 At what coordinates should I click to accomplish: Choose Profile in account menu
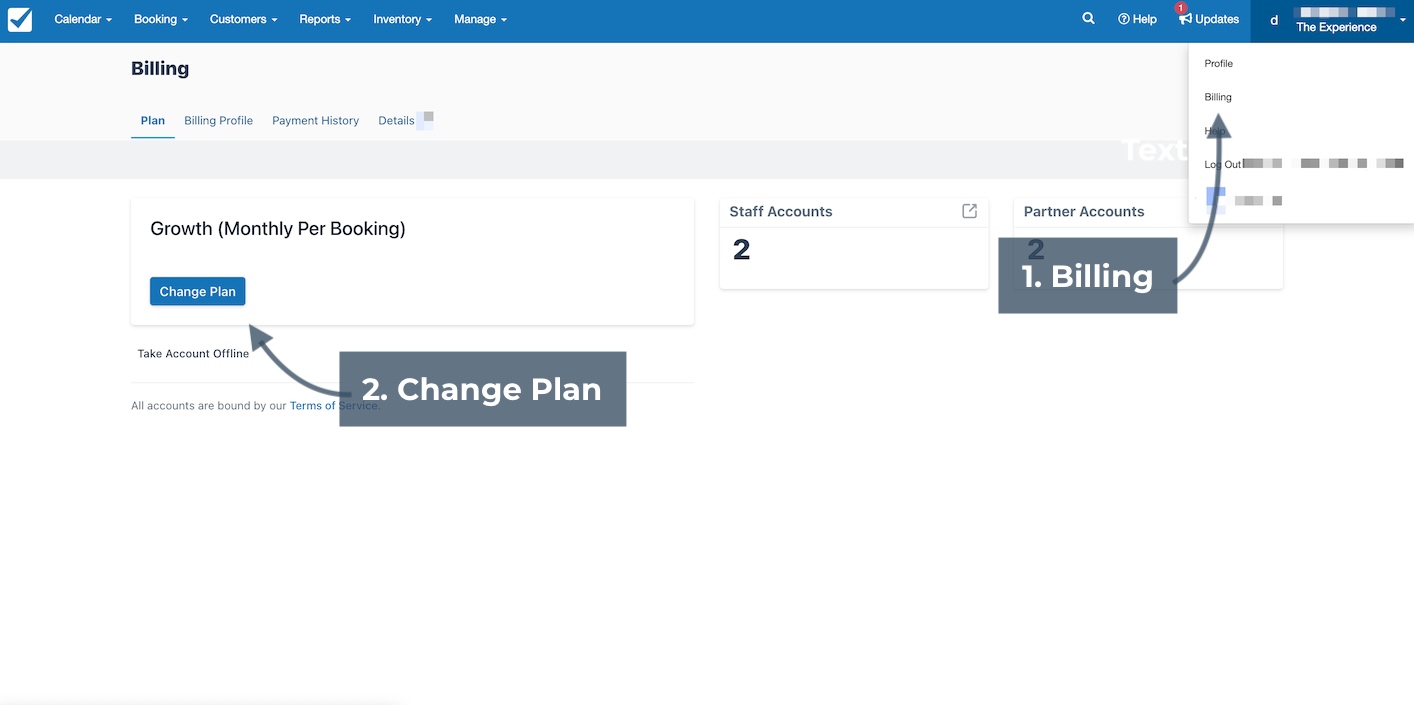(1218, 63)
